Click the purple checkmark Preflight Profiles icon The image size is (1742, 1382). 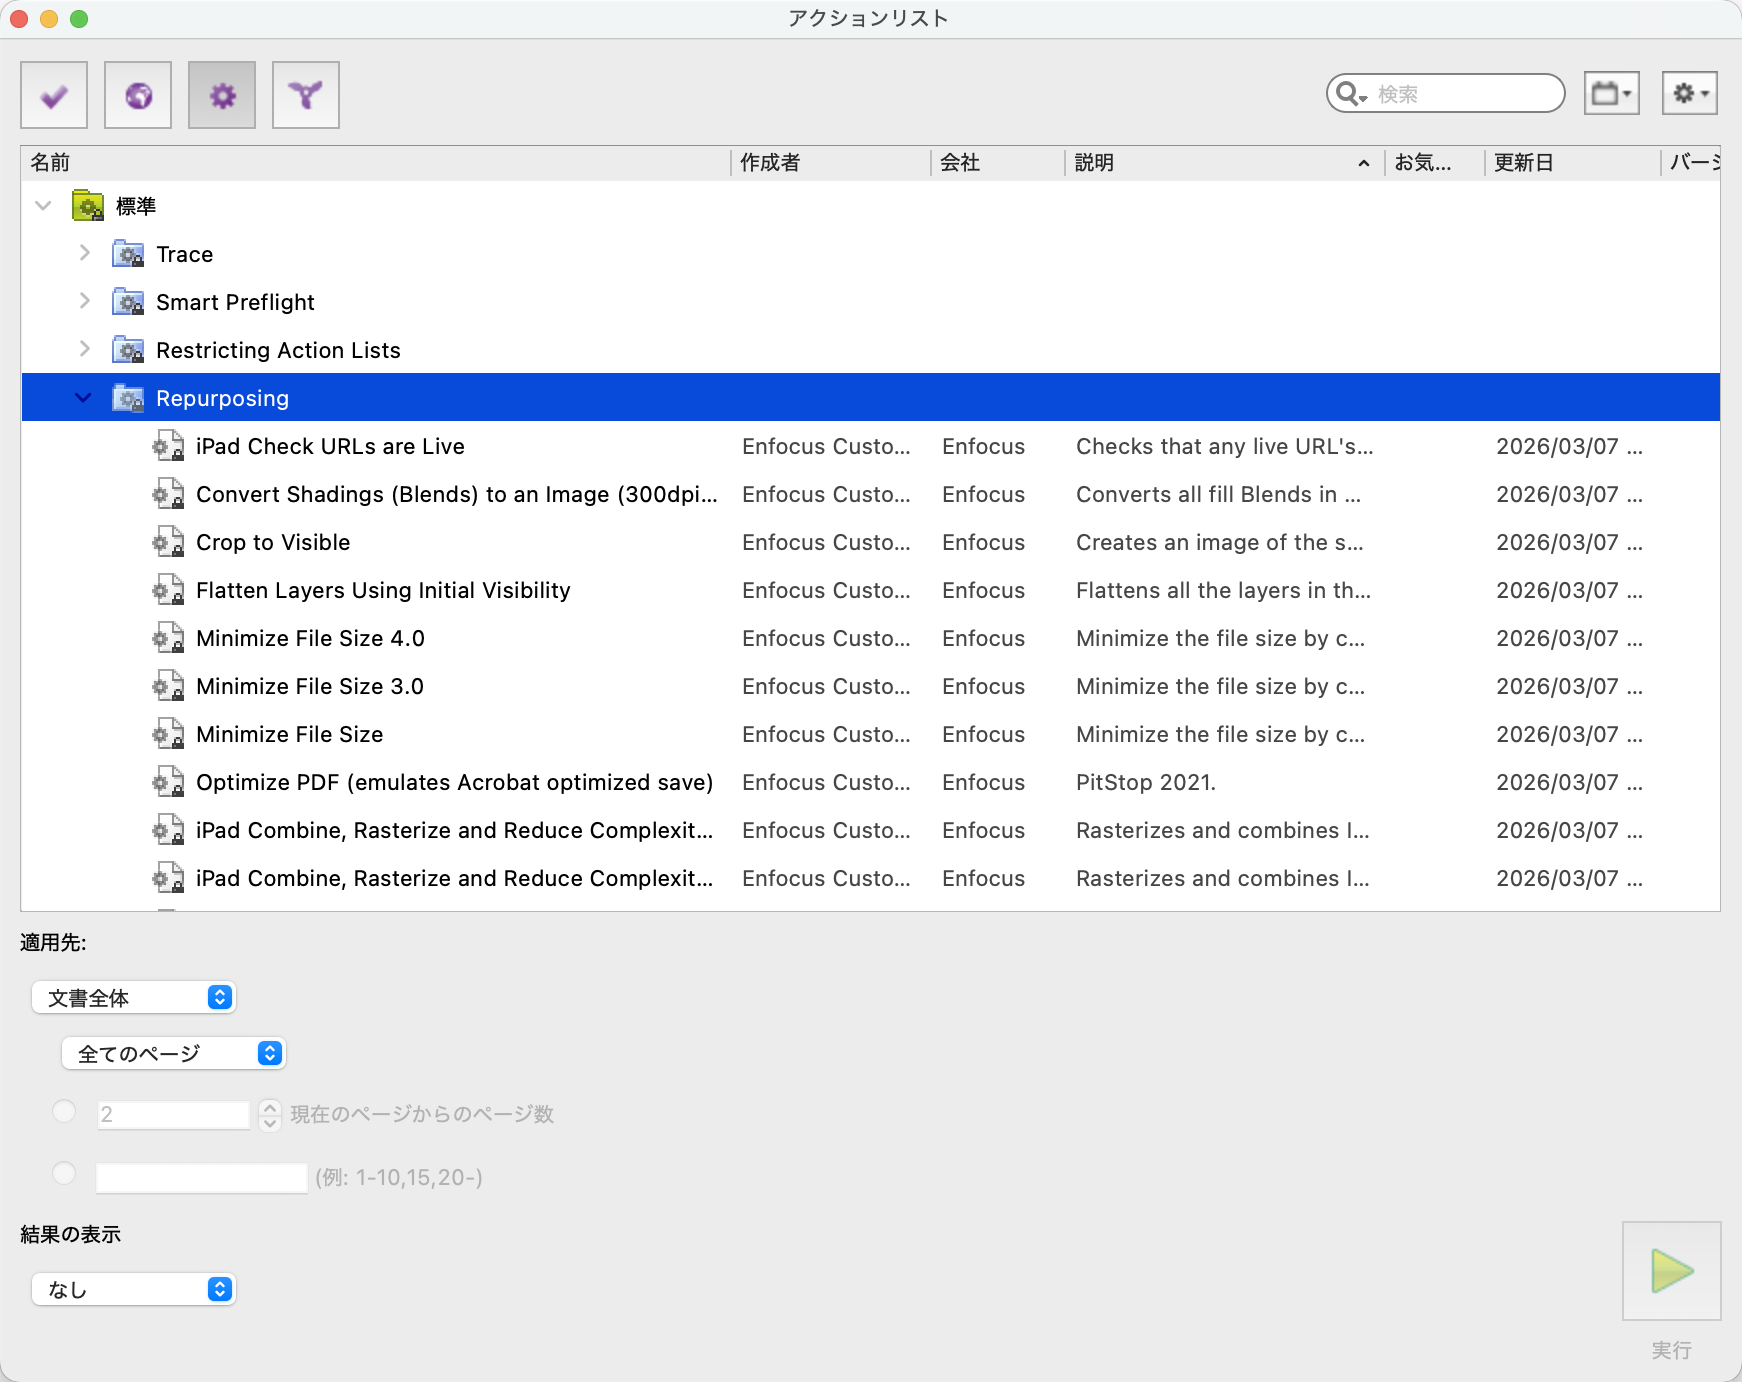[54, 96]
